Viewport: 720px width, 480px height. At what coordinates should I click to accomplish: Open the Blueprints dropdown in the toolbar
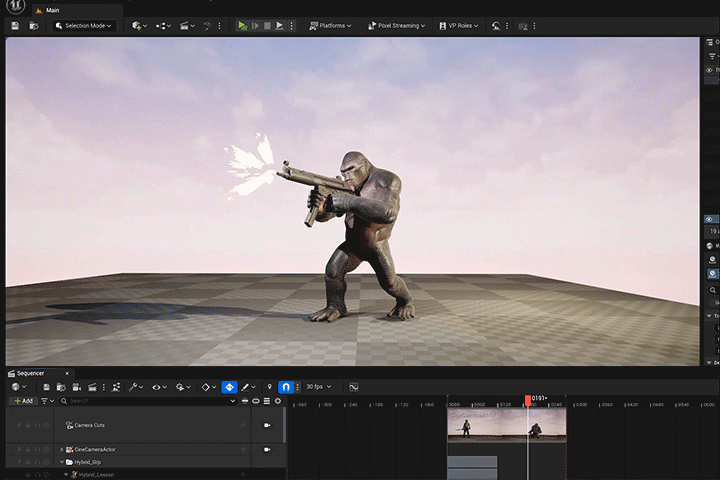pos(163,26)
